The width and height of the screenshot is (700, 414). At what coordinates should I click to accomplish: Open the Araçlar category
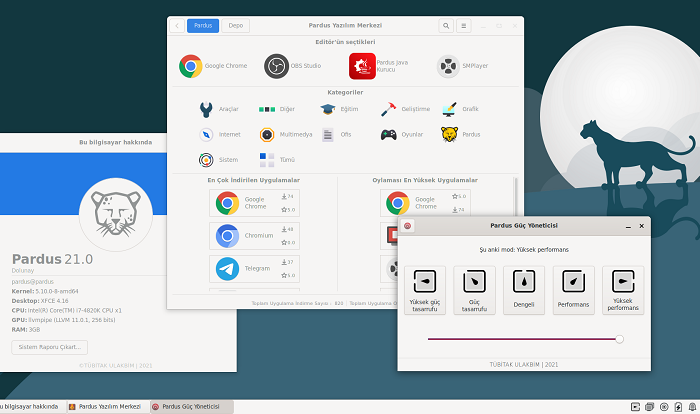pyautogui.click(x=219, y=109)
